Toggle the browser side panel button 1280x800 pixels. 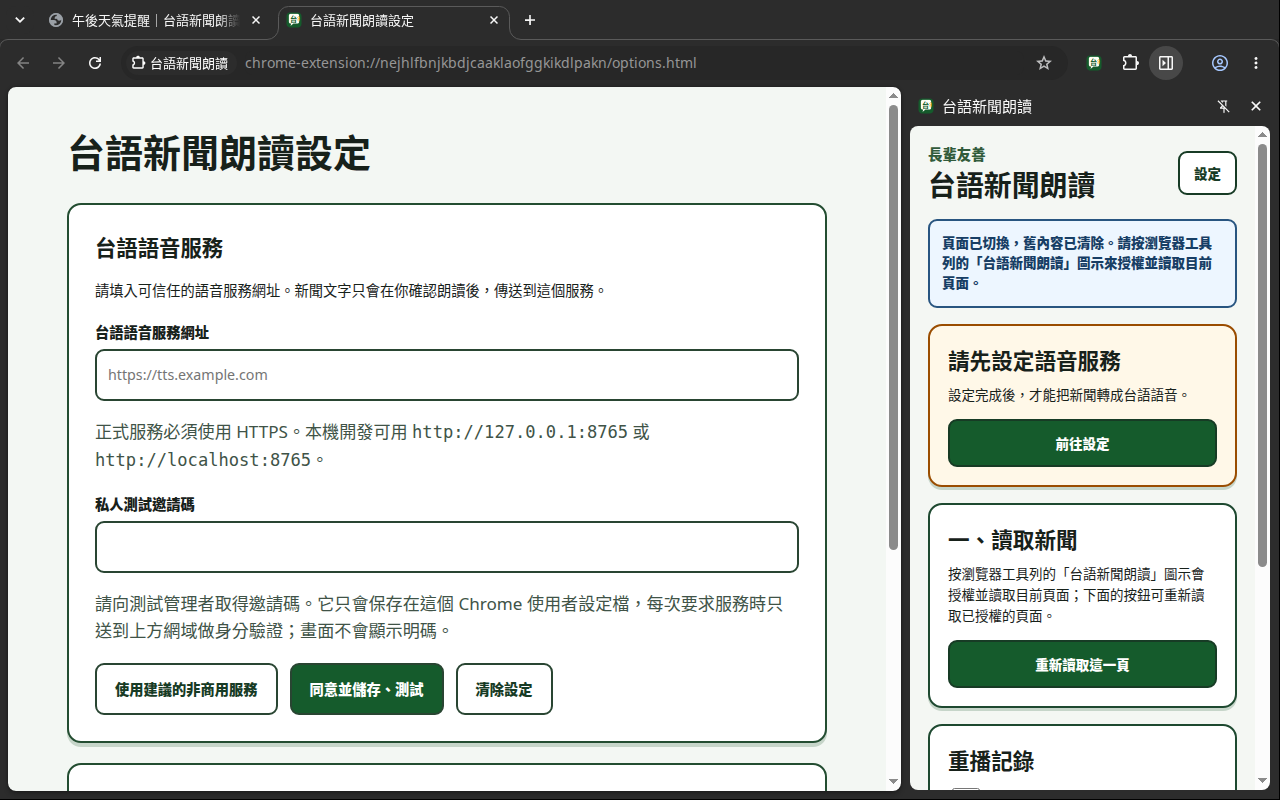[1166, 63]
